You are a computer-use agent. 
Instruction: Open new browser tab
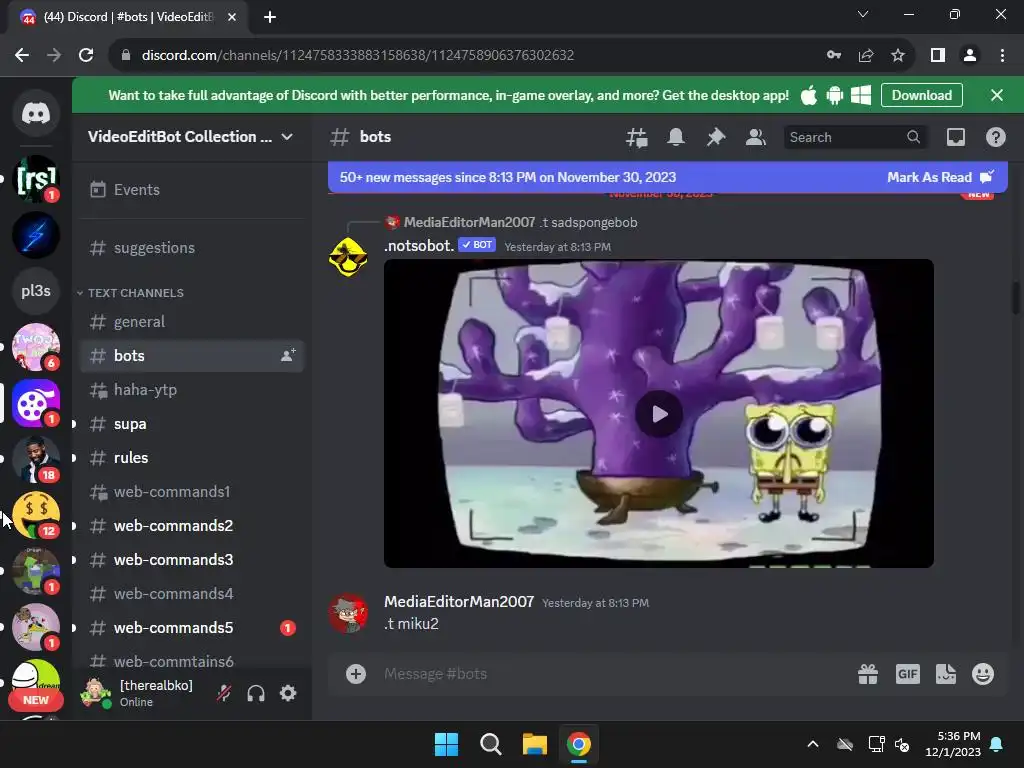click(x=270, y=17)
